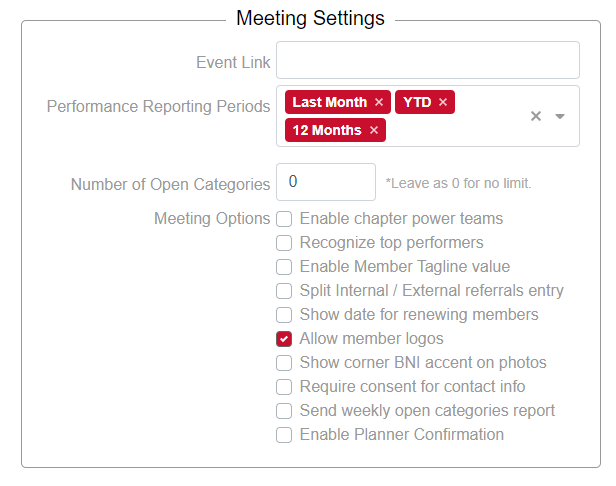Click the Last Month period tag
616x486 pixels.
[x=329, y=102]
